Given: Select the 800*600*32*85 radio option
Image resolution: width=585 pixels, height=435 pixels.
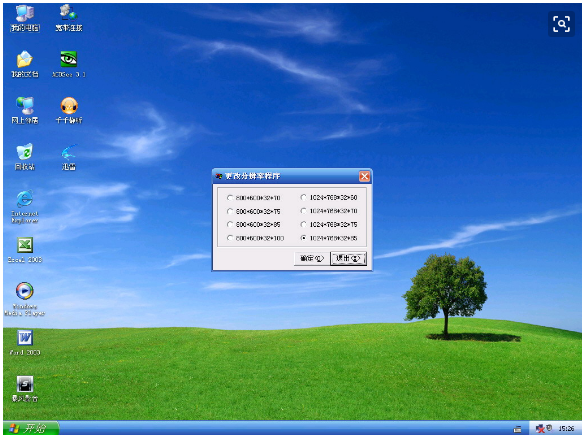Looking at the screenshot, I should pyautogui.click(x=254, y=225).
